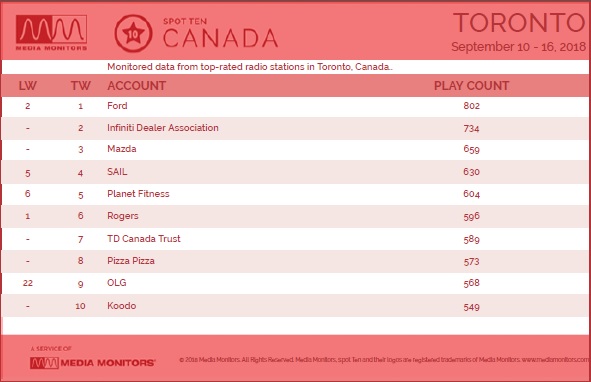591x382 pixels.
Task: Select Koodo play count 549
Action: click(472, 307)
